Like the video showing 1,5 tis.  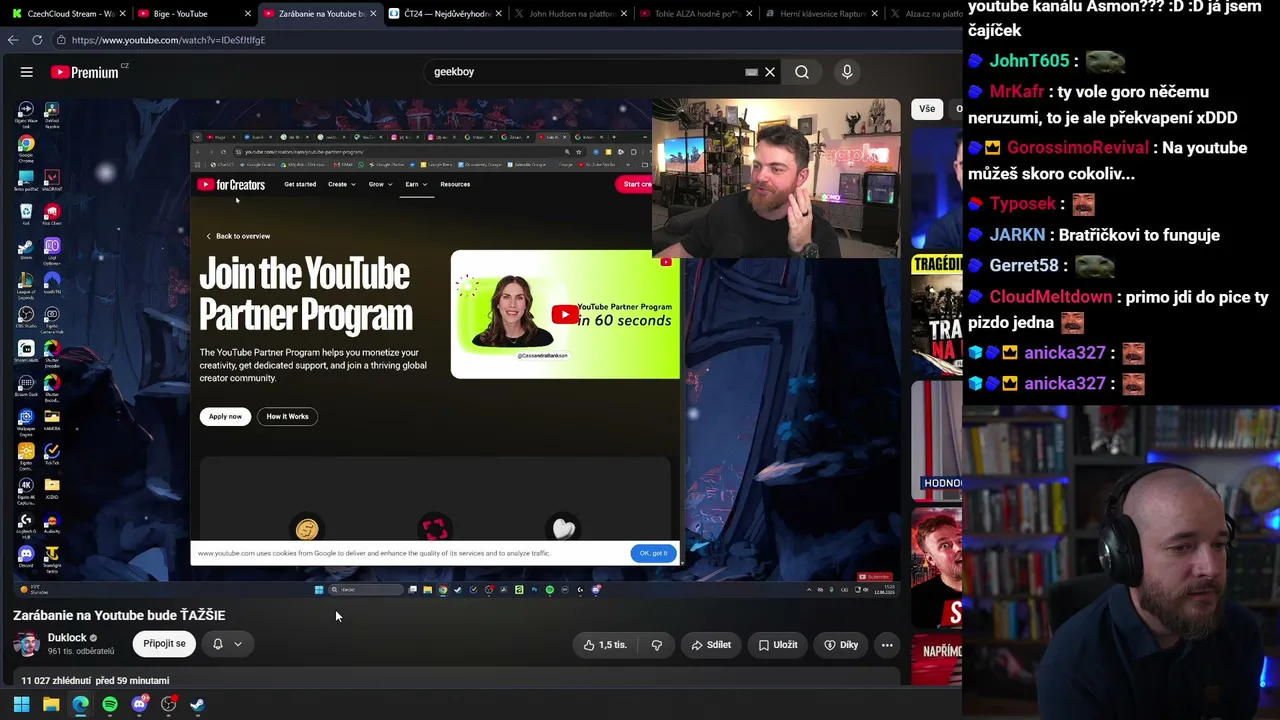coord(605,645)
